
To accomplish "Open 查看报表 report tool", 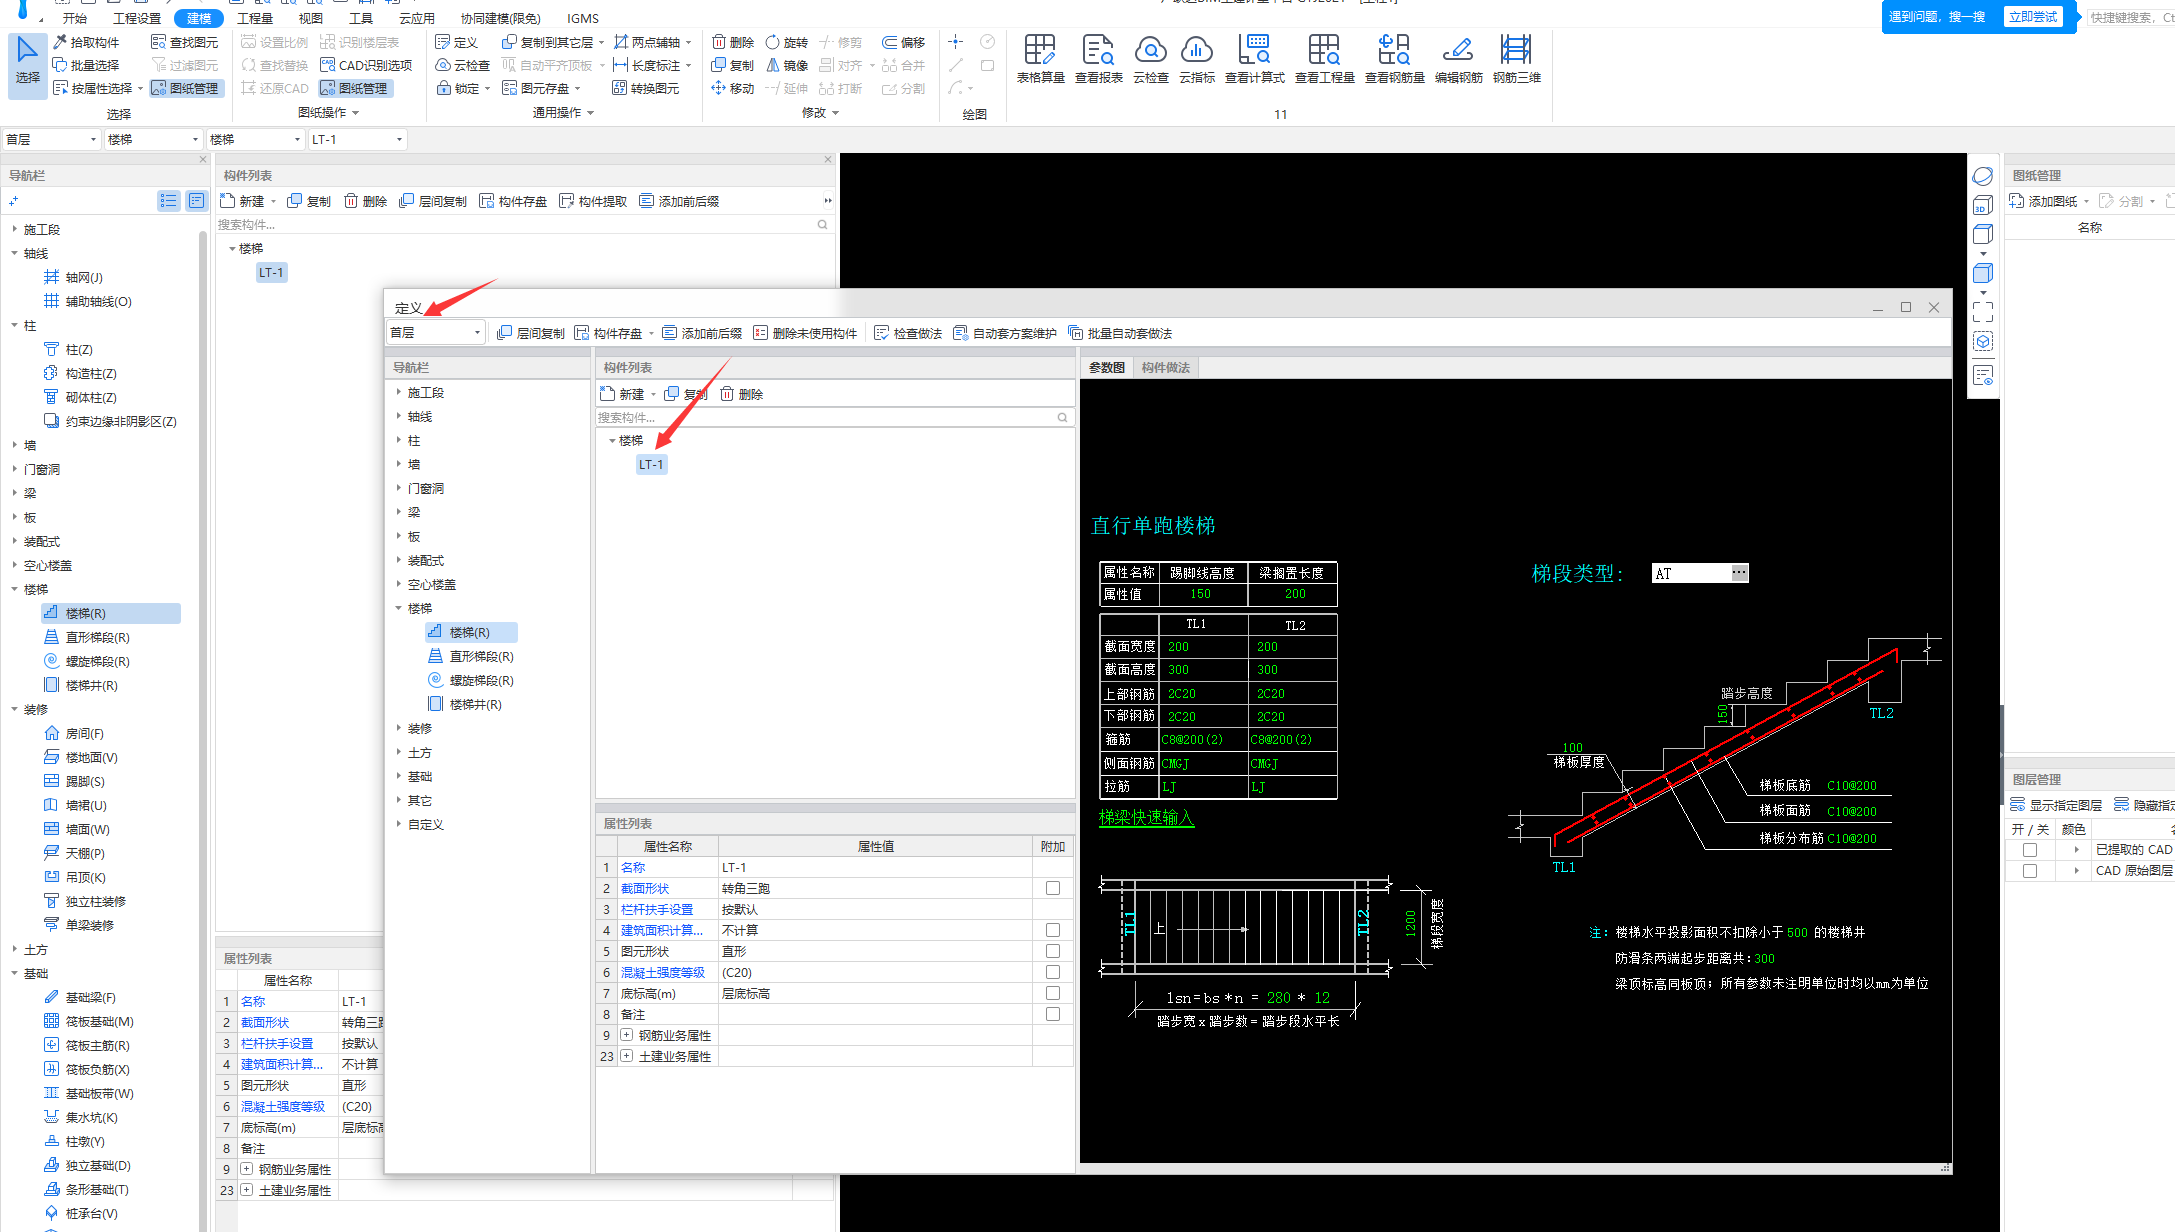I will tap(1098, 58).
